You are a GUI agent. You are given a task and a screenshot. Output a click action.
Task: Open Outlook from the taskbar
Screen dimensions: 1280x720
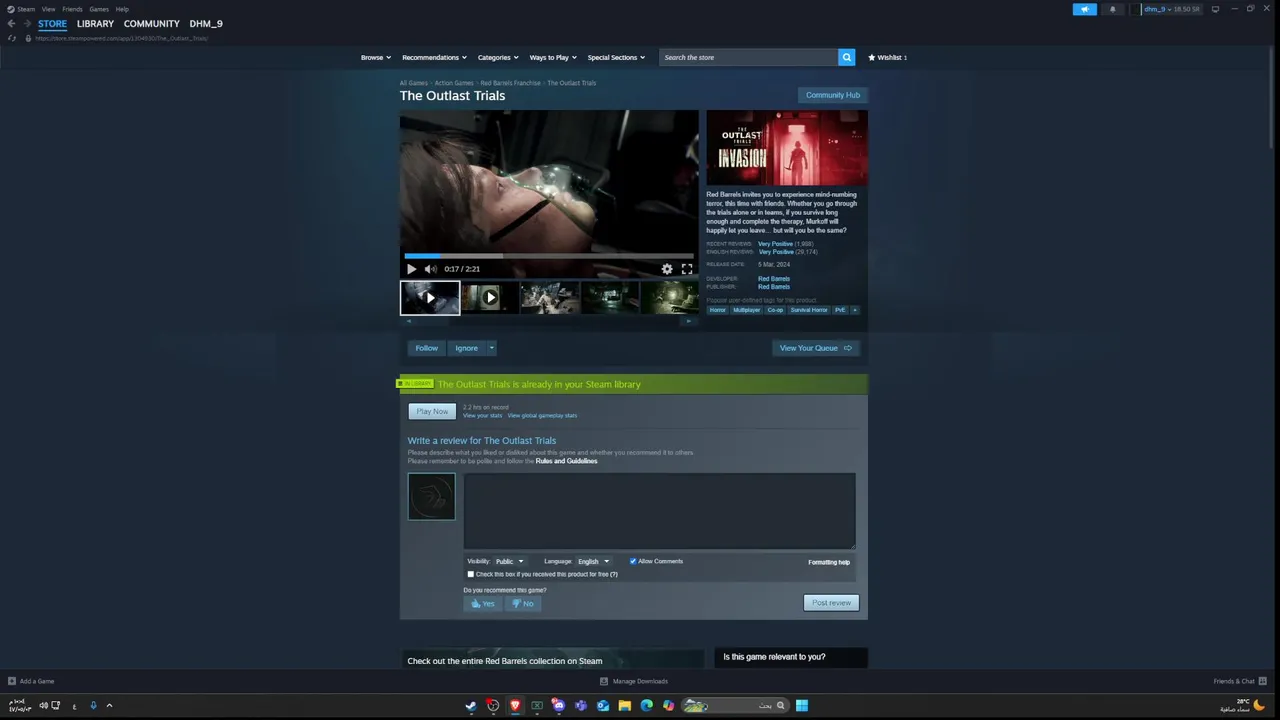pos(603,705)
